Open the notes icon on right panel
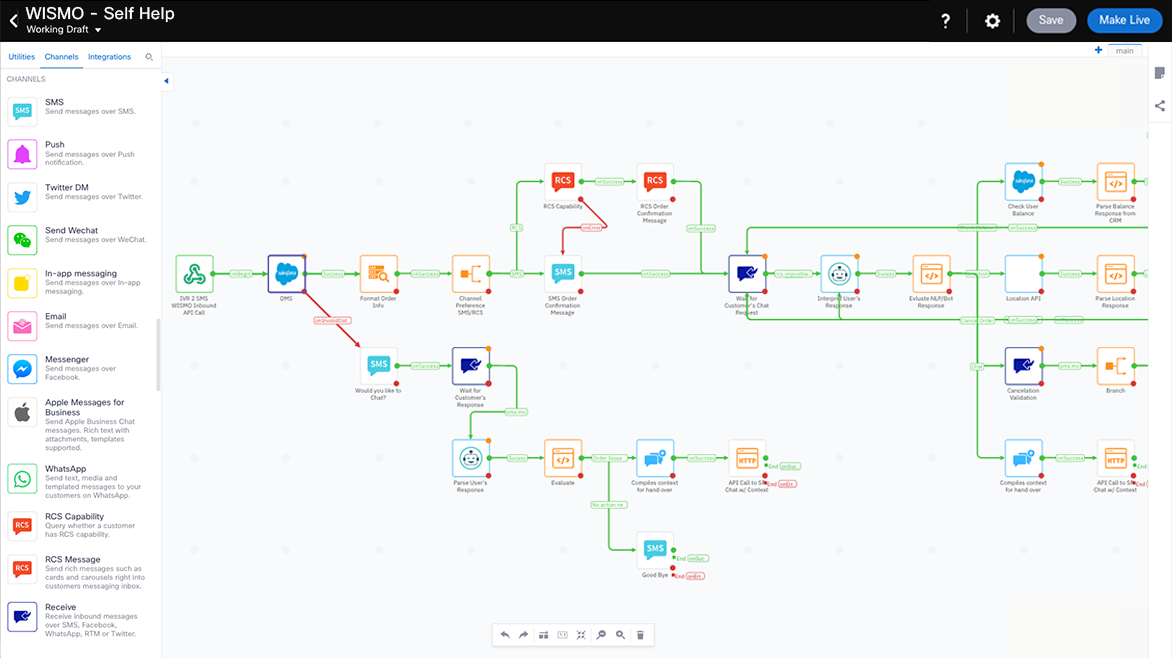Screen dimensions: 1172x658 [x=1160, y=73]
